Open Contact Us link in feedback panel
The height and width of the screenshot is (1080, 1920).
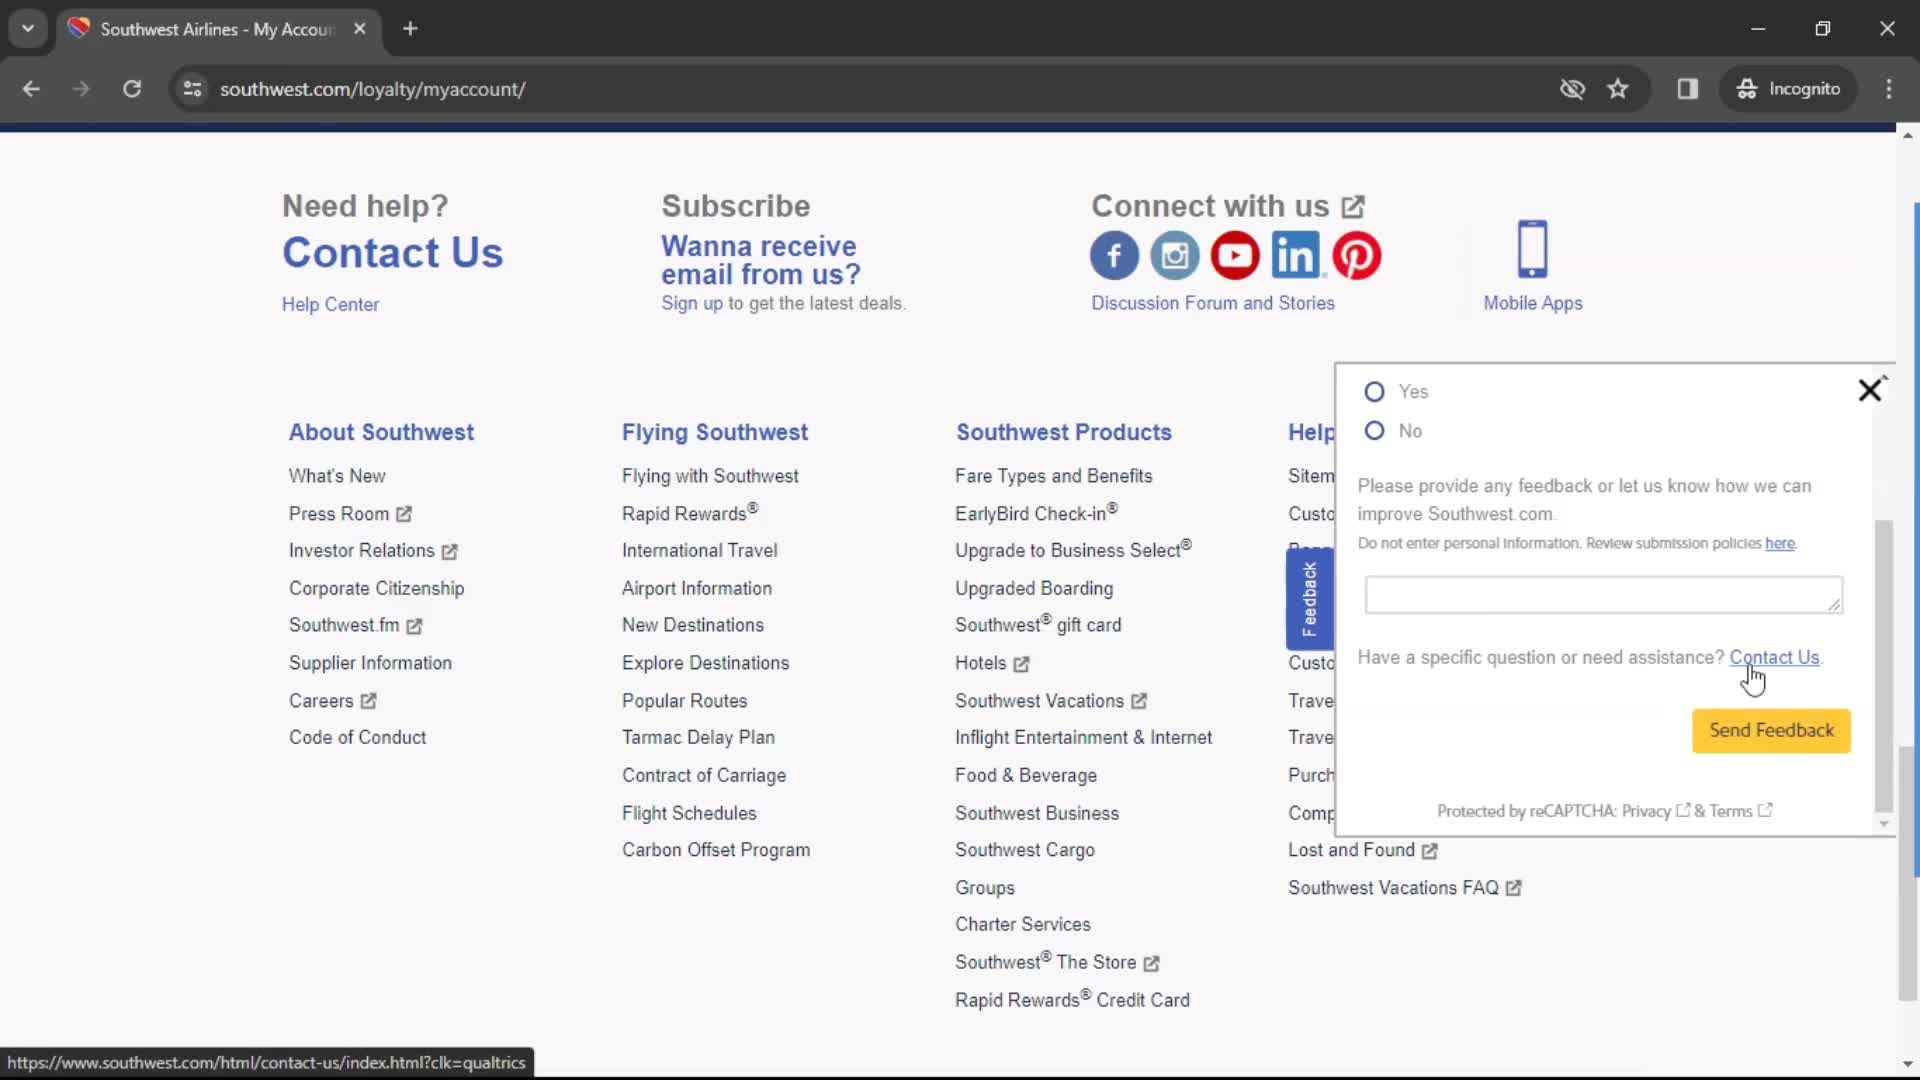(1774, 658)
